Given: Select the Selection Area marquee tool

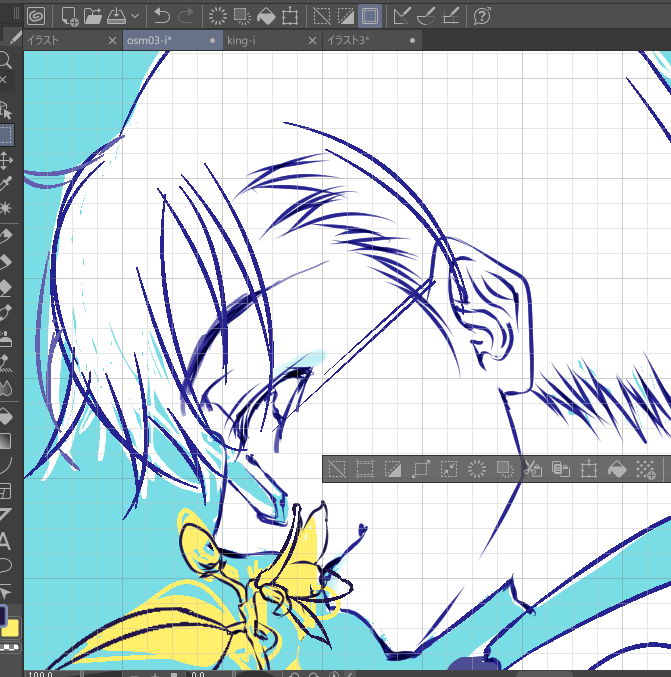Looking at the screenshot, I should click(6, 135).
